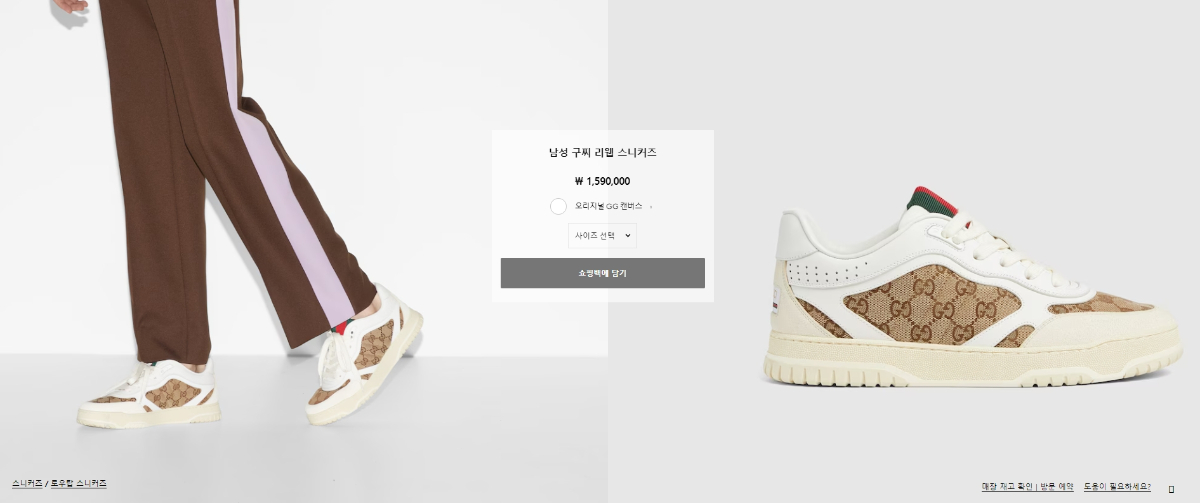
Task: Click the dropdown arrow in the size selector
Action: (628, 236)
